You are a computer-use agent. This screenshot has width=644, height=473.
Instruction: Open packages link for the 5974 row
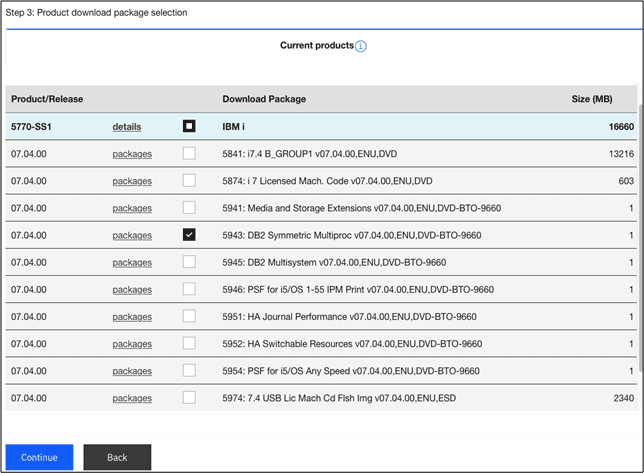tap(132, 397)
